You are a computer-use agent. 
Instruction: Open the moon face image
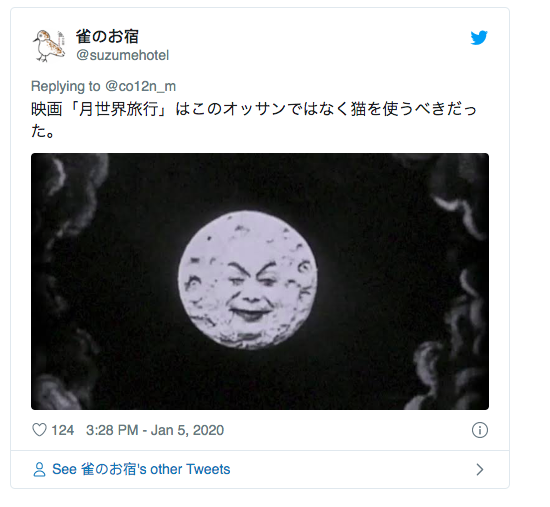[260, 281]
